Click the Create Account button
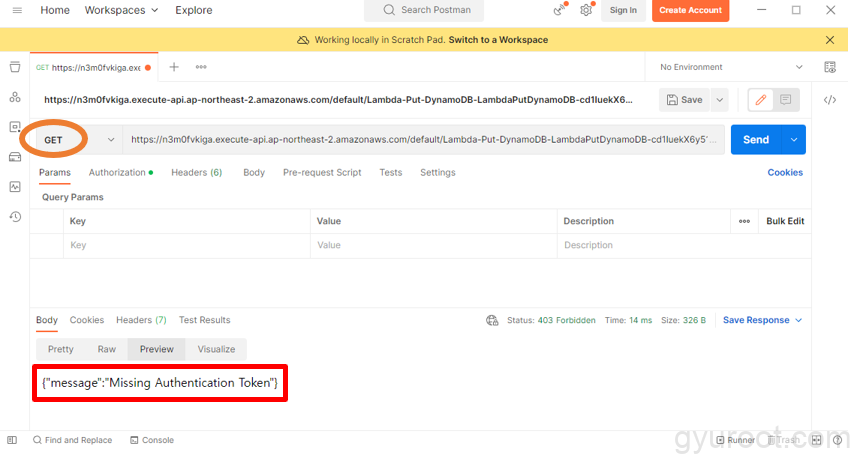 (690, 10)
